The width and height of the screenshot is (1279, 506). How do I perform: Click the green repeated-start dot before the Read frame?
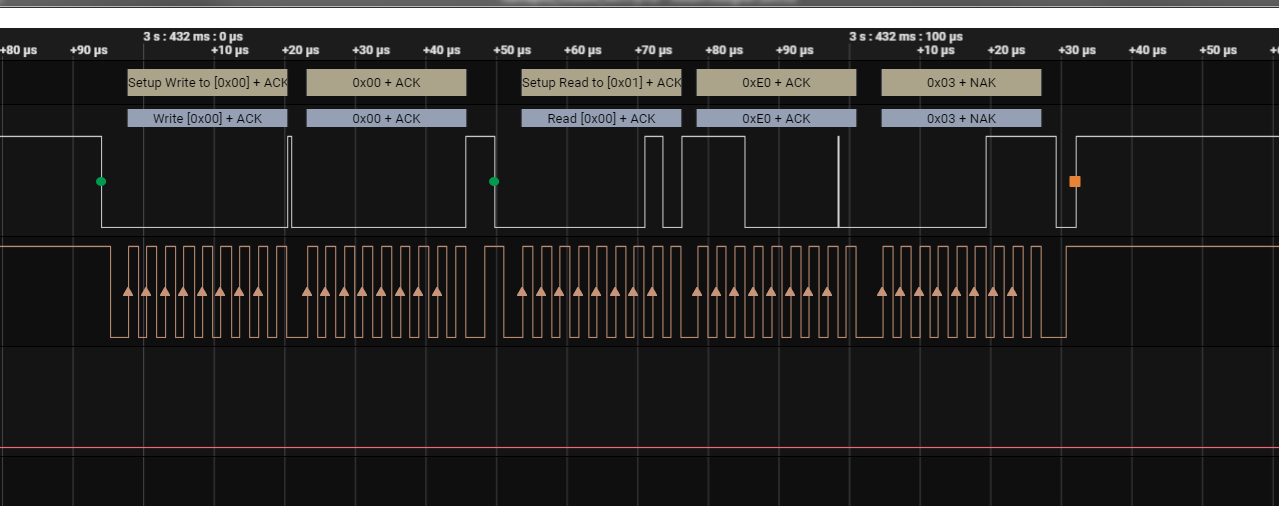[494, 181]
